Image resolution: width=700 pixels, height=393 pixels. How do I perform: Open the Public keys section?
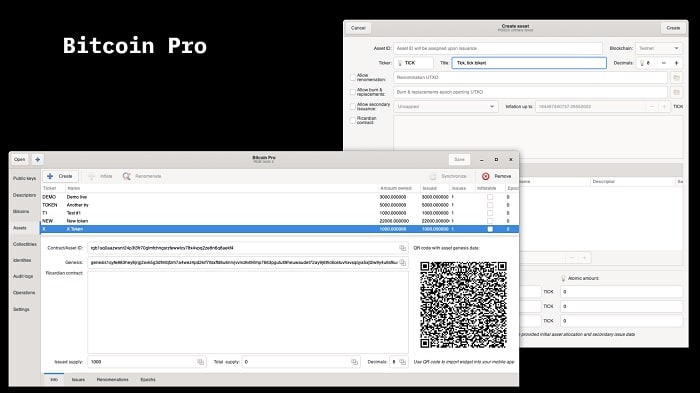coord(25,178)
